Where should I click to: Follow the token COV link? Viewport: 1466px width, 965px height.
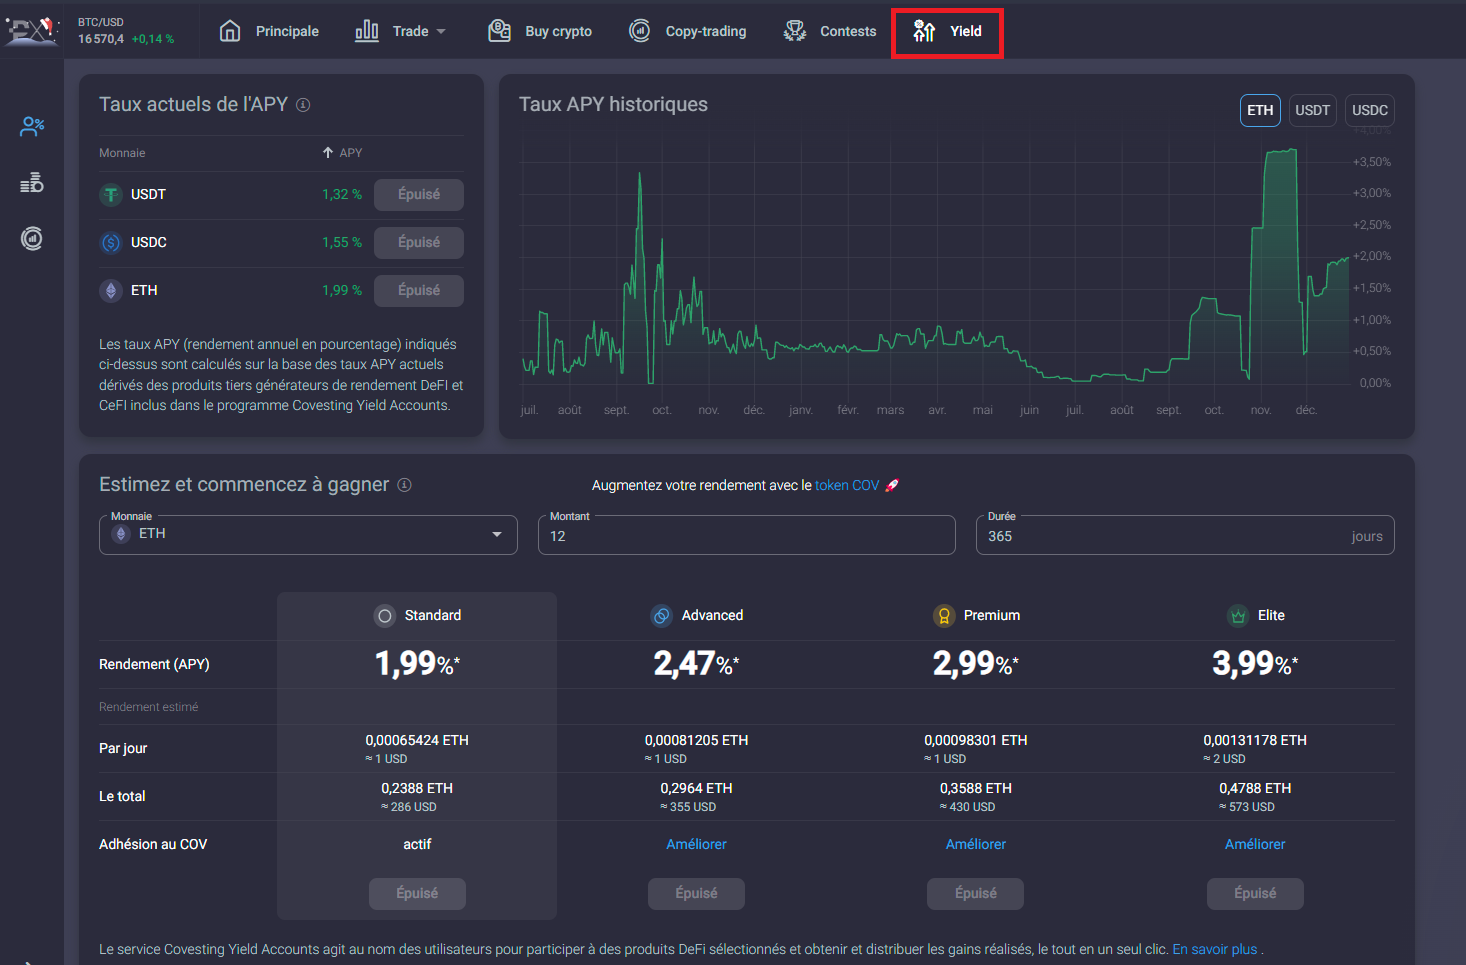point(847,485)
